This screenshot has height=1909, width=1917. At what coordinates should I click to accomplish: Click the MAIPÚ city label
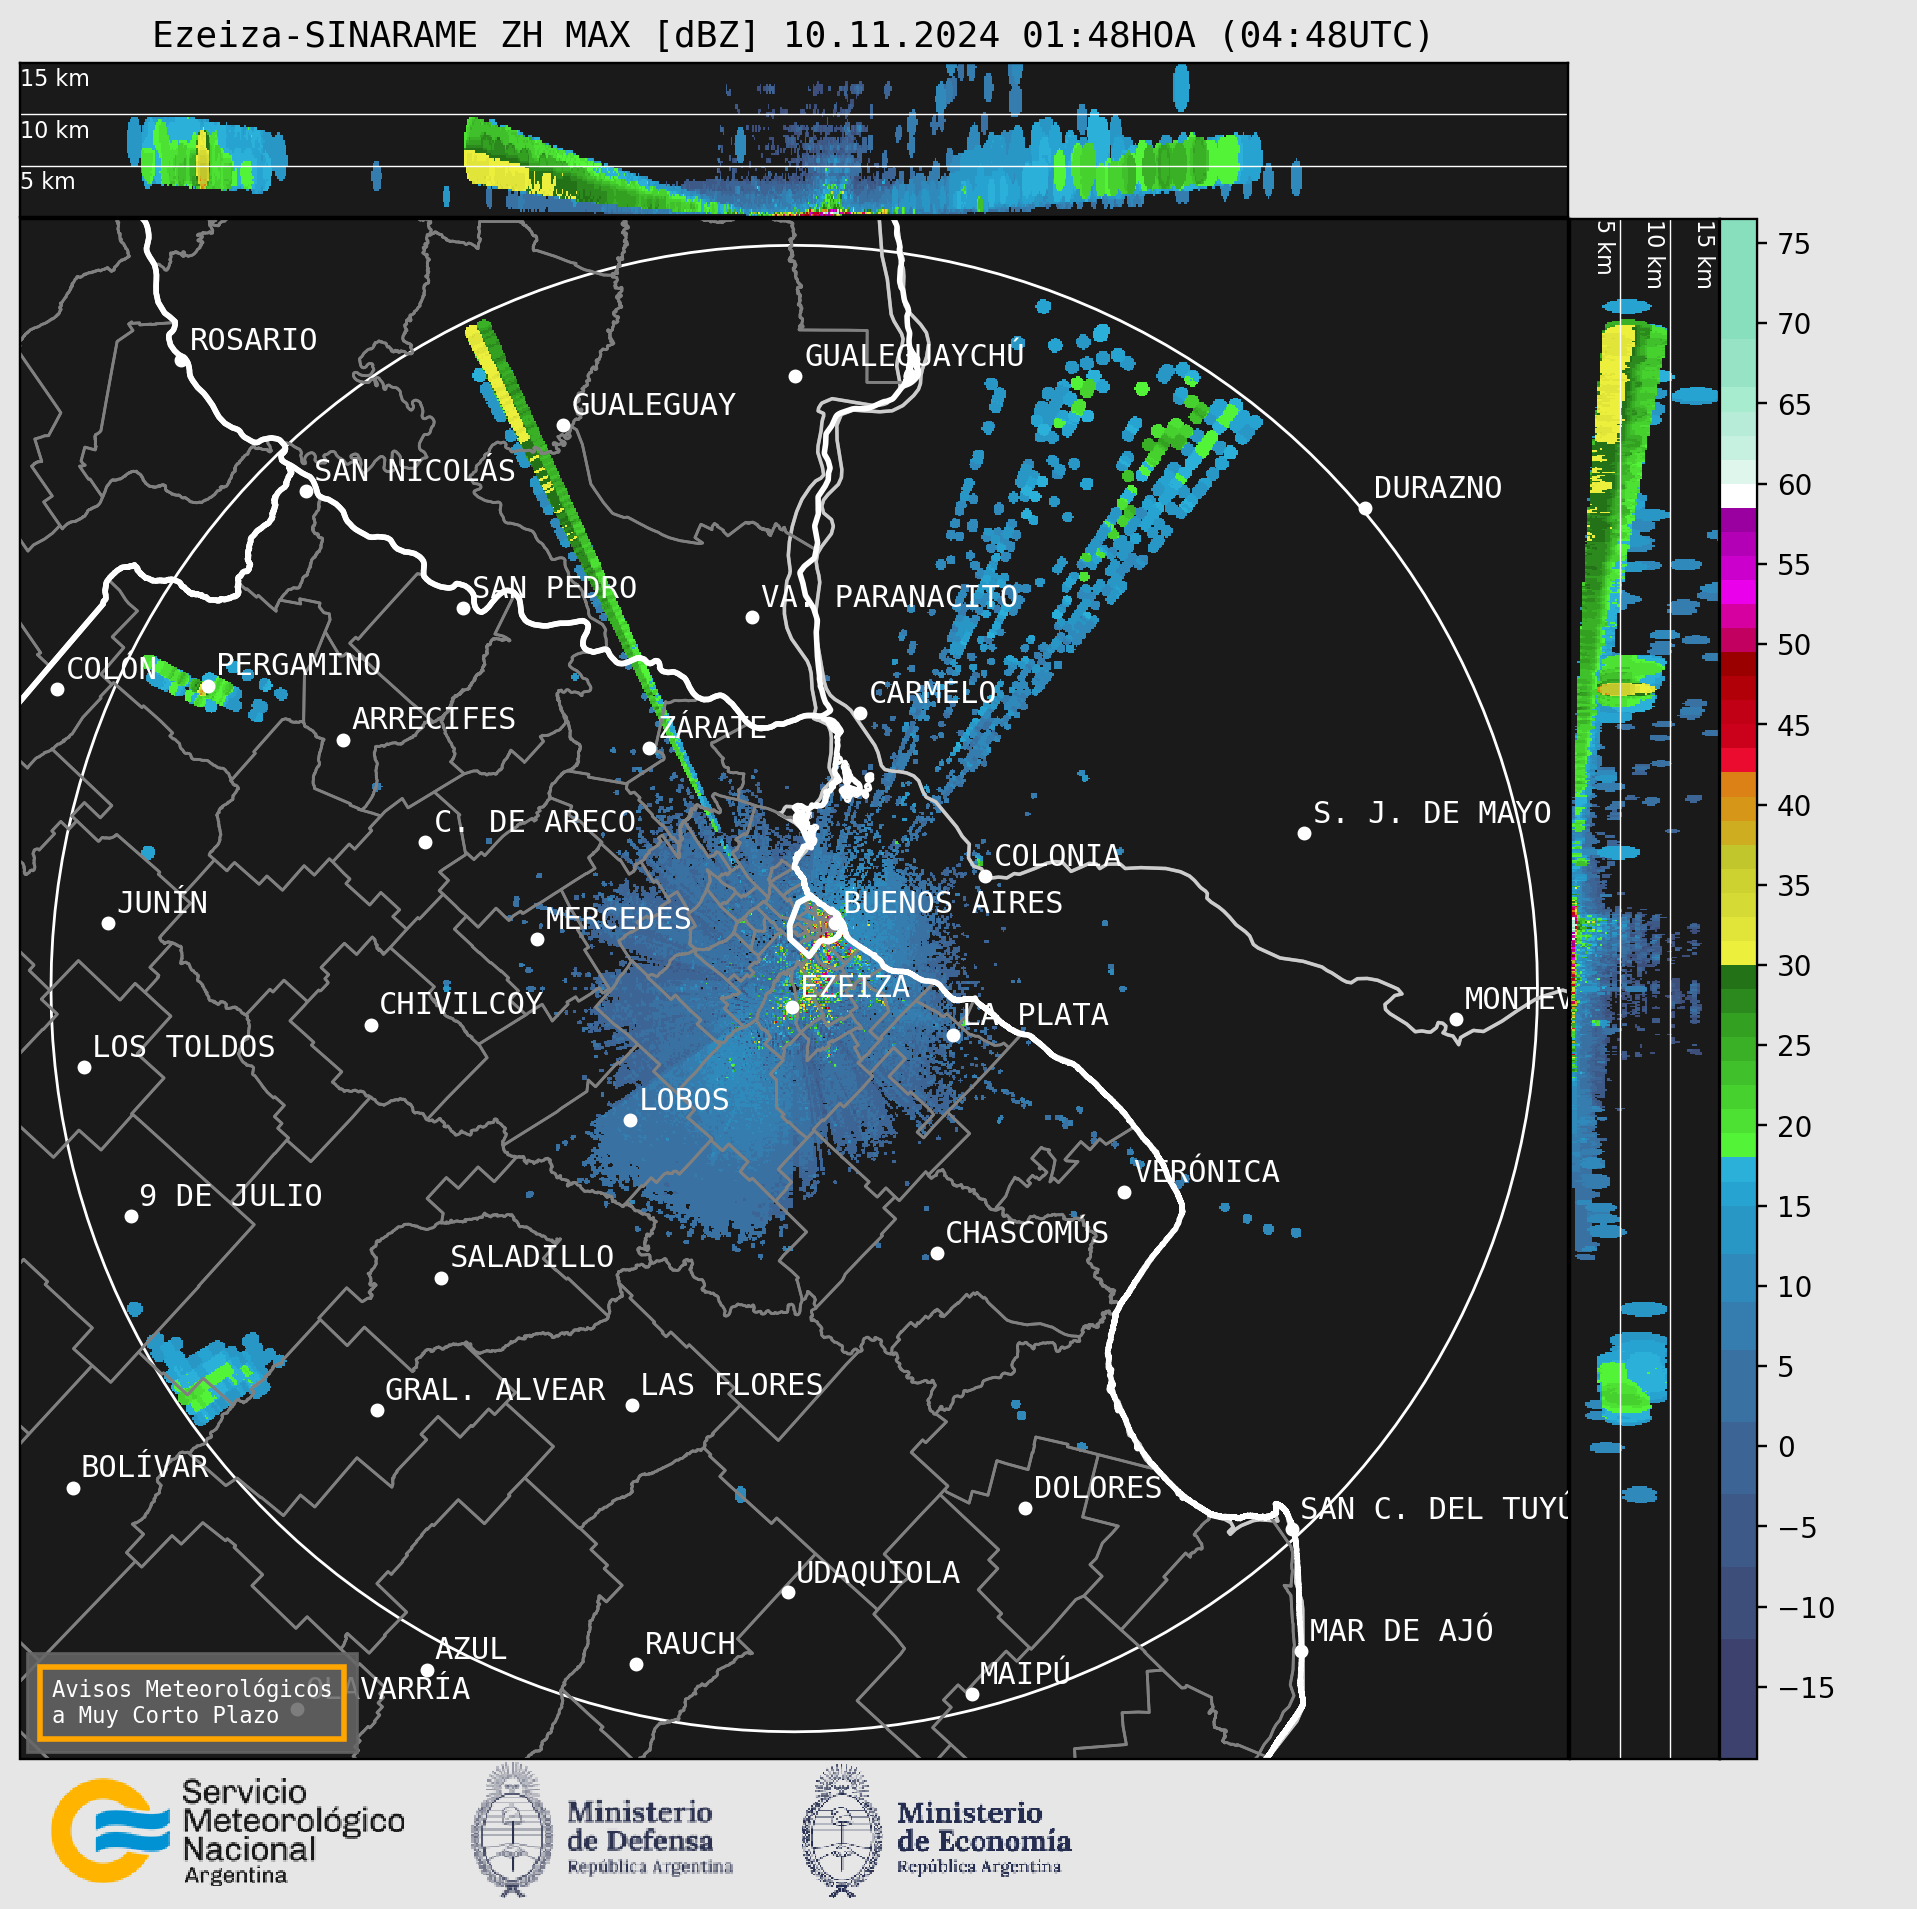click(1025, 1673)
